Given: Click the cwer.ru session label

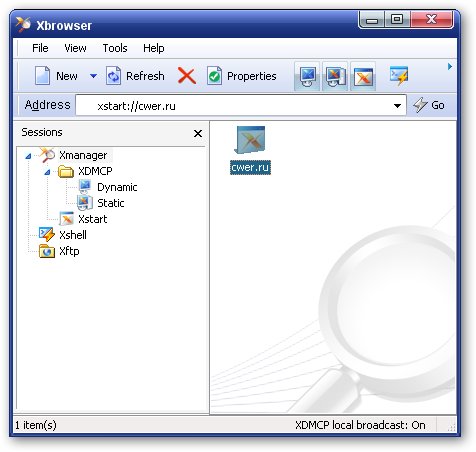Looking at the screenshot, I should (250, 167).
